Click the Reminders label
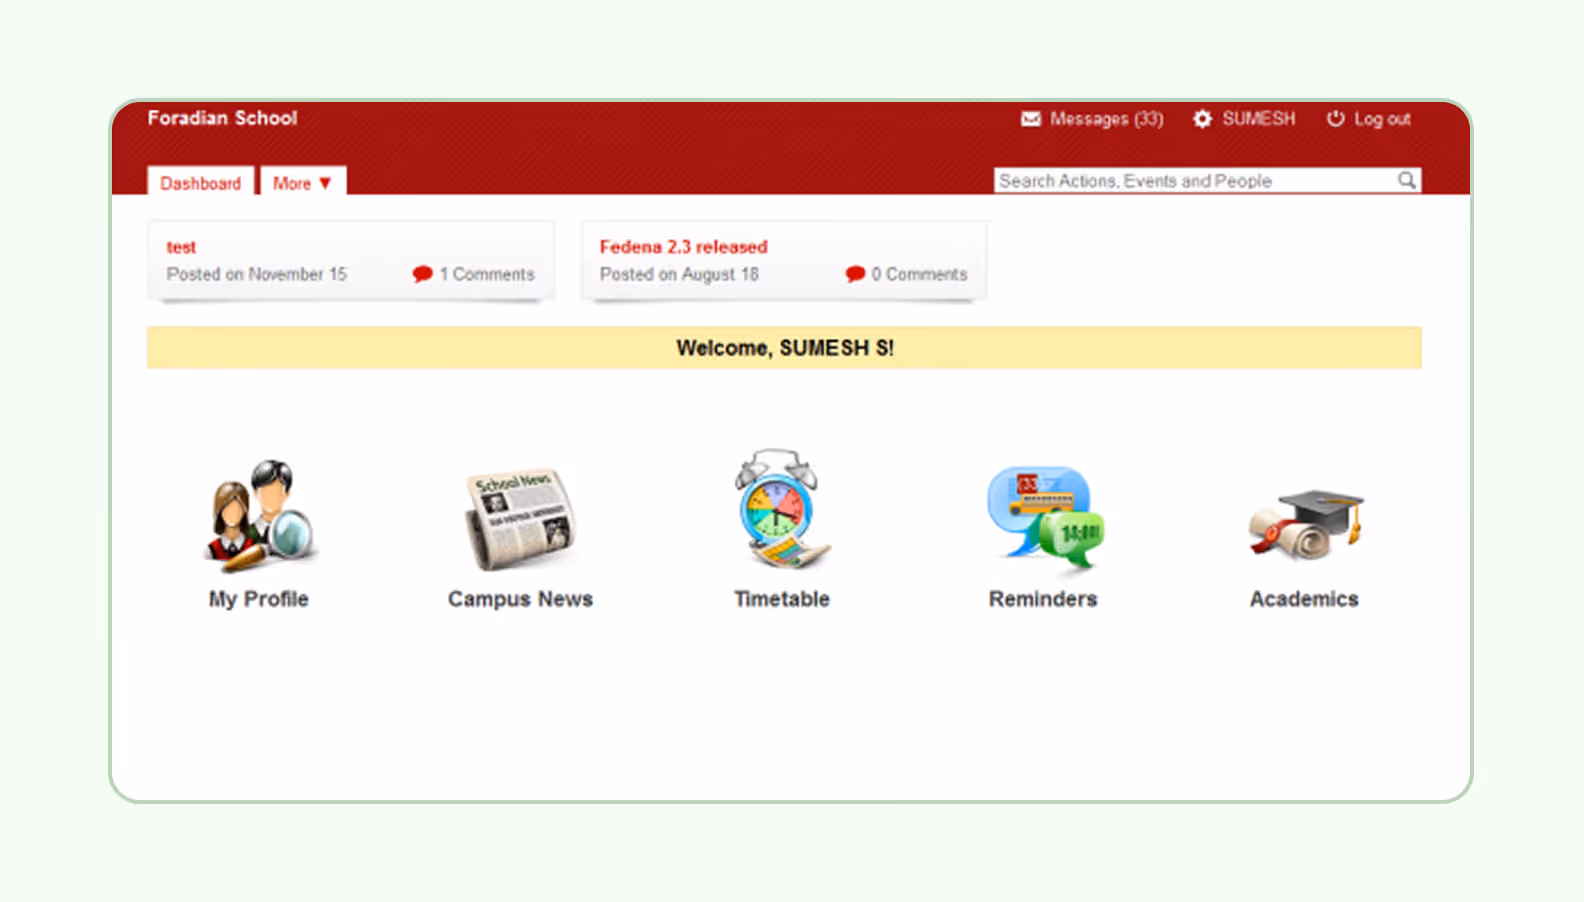The width and height of the screenshot is (1584, 902). point(1043,599)
